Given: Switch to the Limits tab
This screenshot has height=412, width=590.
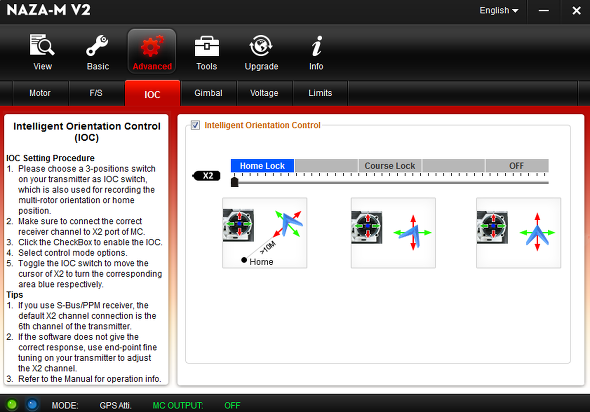Looking at the screenshot, I should (x=320, y=93).
